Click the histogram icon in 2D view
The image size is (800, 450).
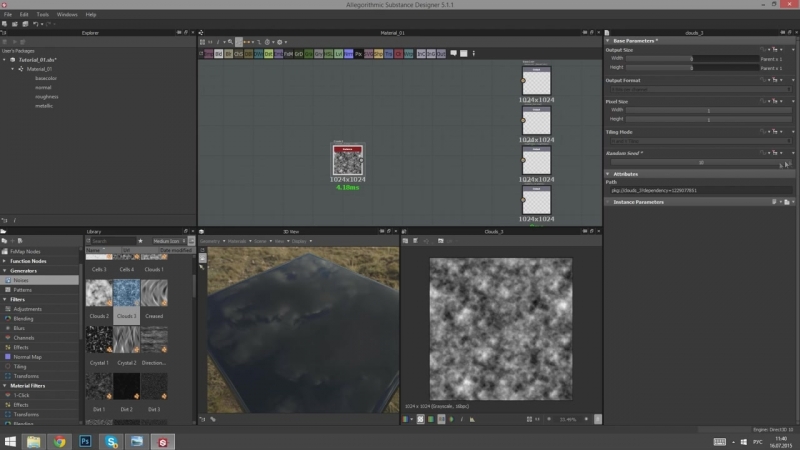pyautogui.click(x=472, y=419)
